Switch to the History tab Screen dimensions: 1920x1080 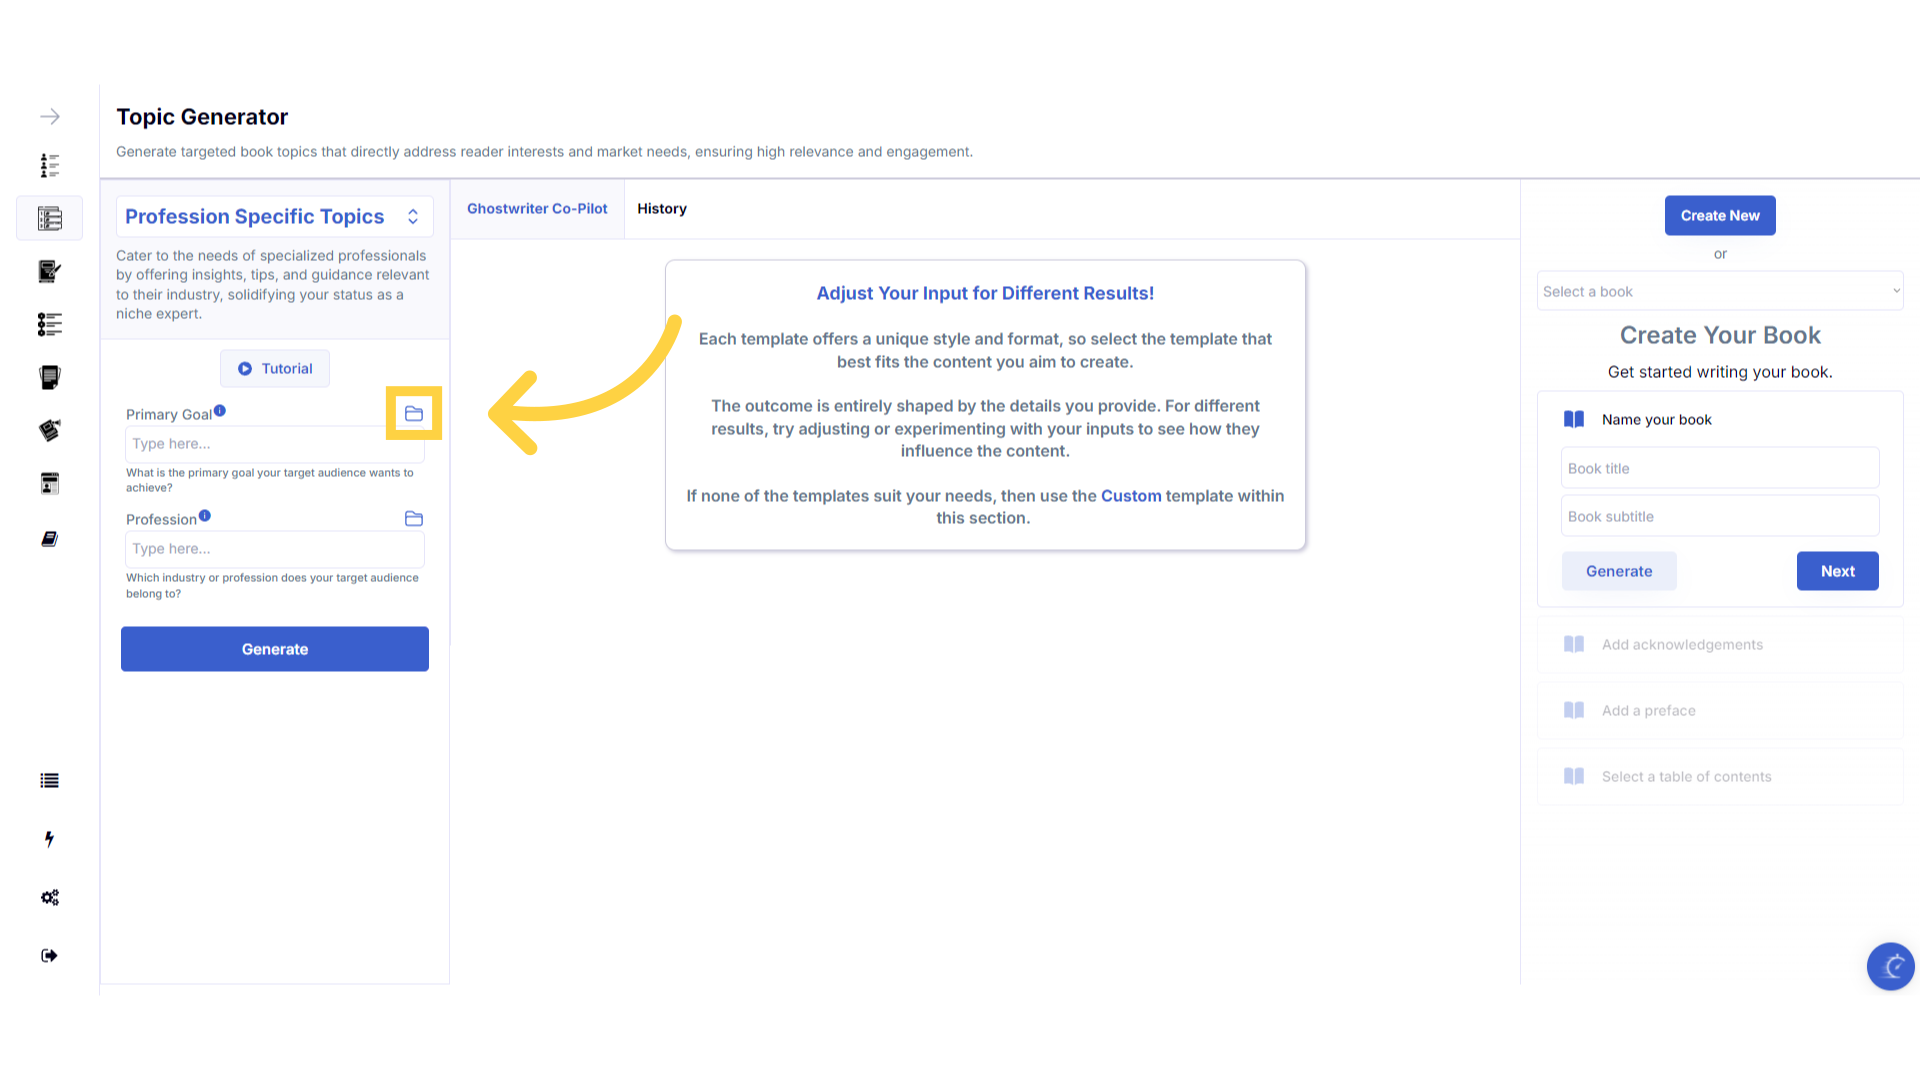point(662,209)
